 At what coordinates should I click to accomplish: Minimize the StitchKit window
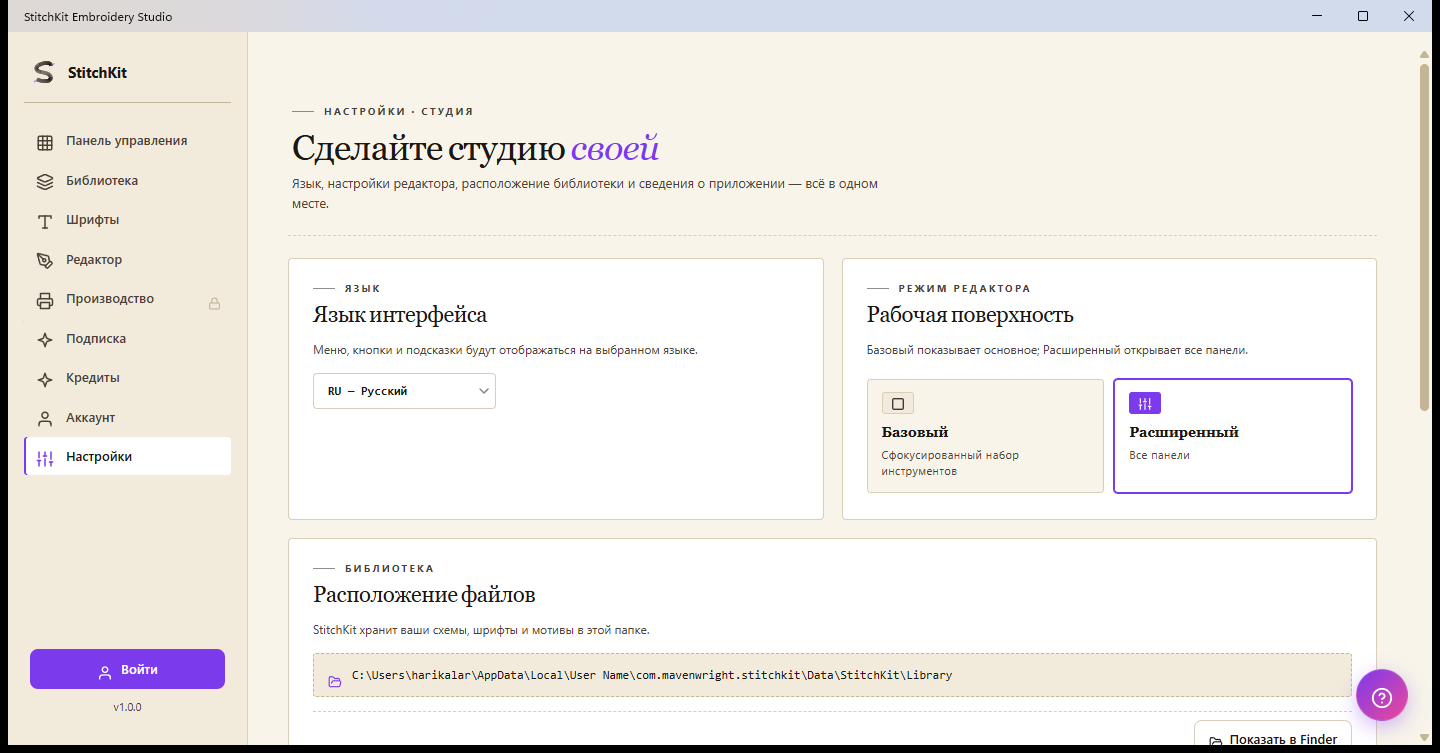click(x=1317, y=16)
